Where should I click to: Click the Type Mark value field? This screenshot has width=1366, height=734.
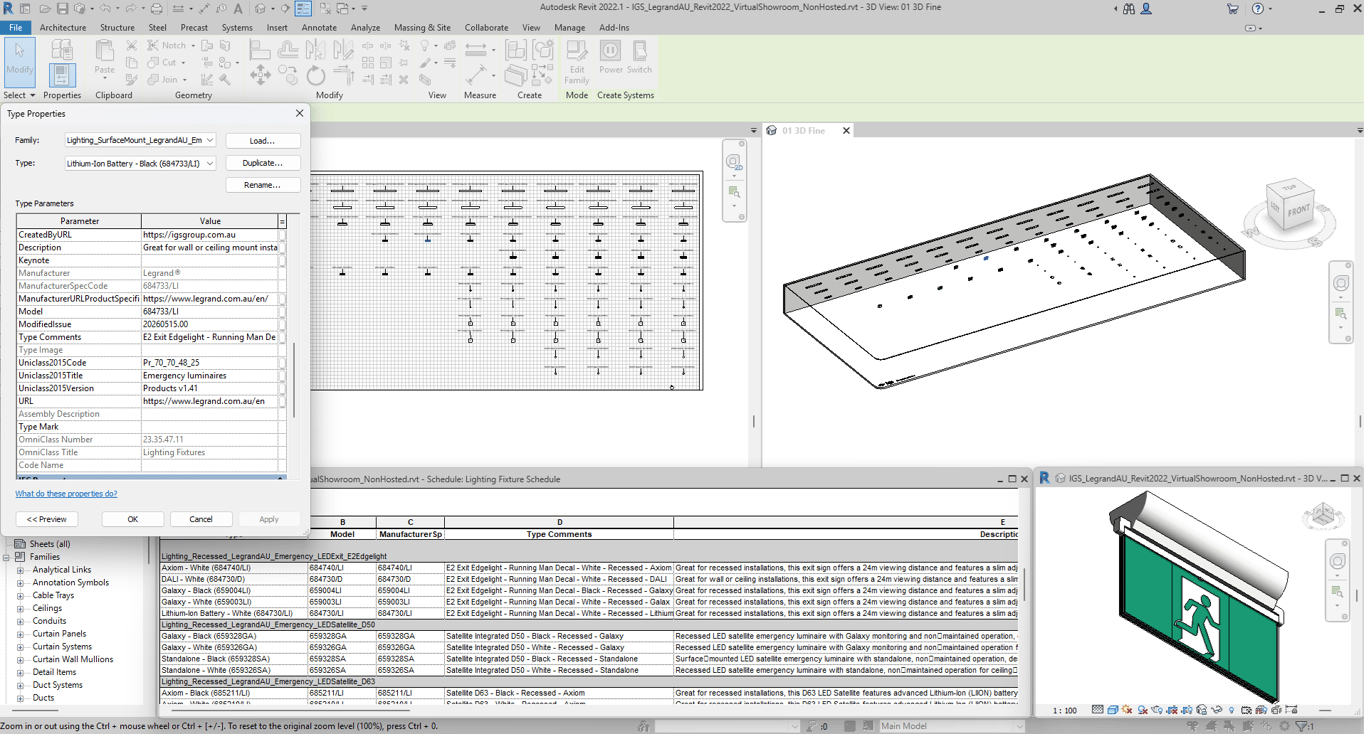[x=209, y=427]
